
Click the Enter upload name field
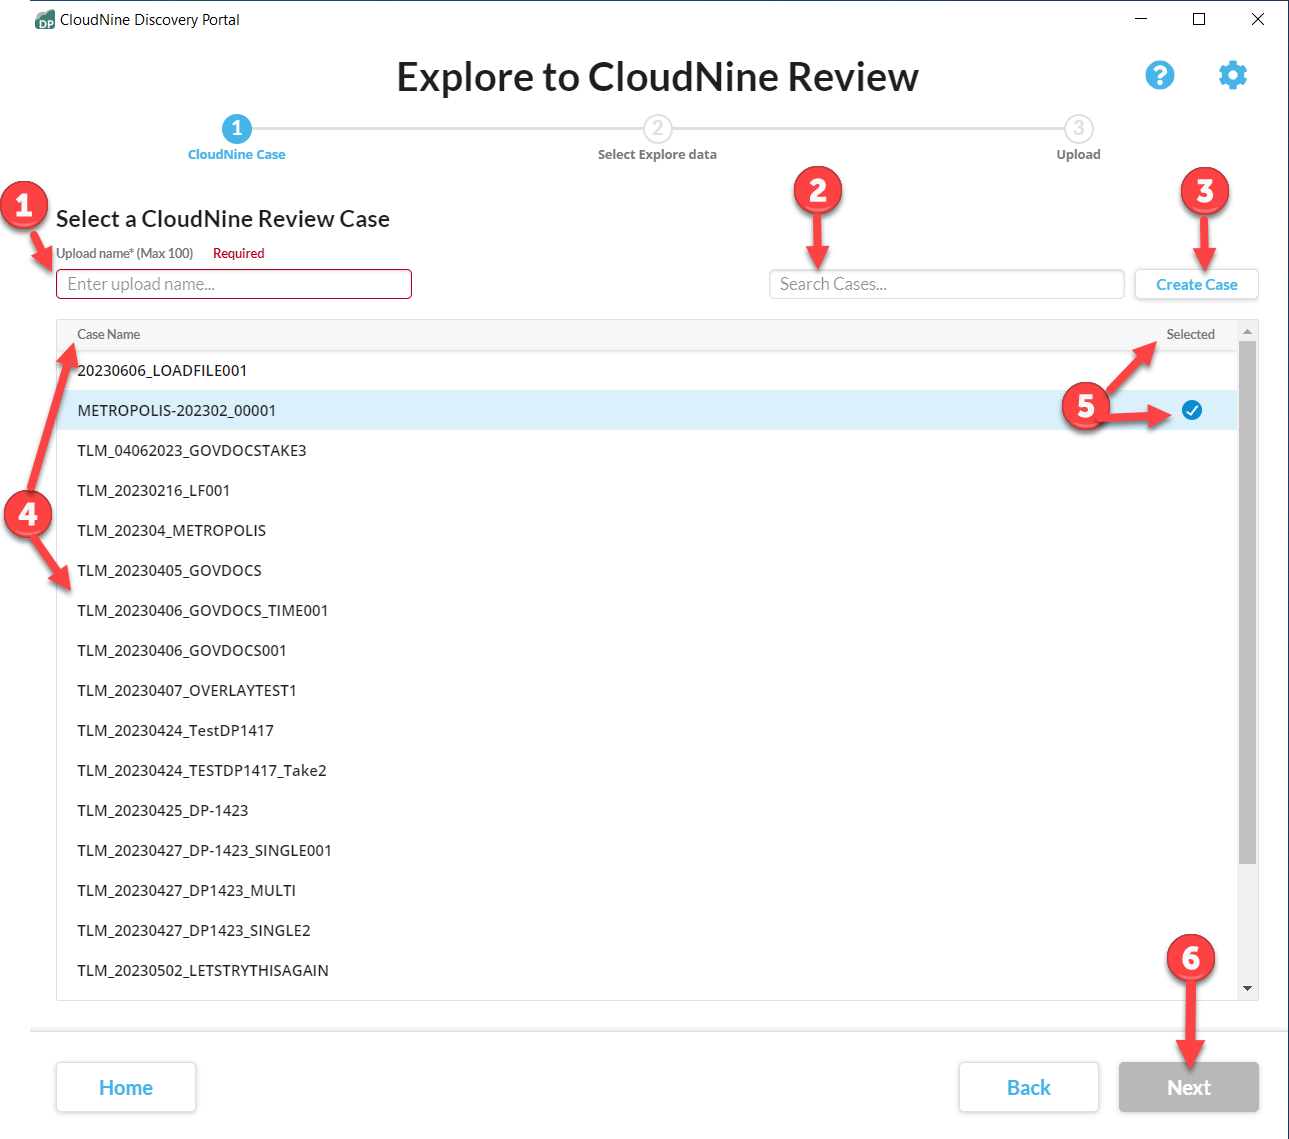pos(234,284)
